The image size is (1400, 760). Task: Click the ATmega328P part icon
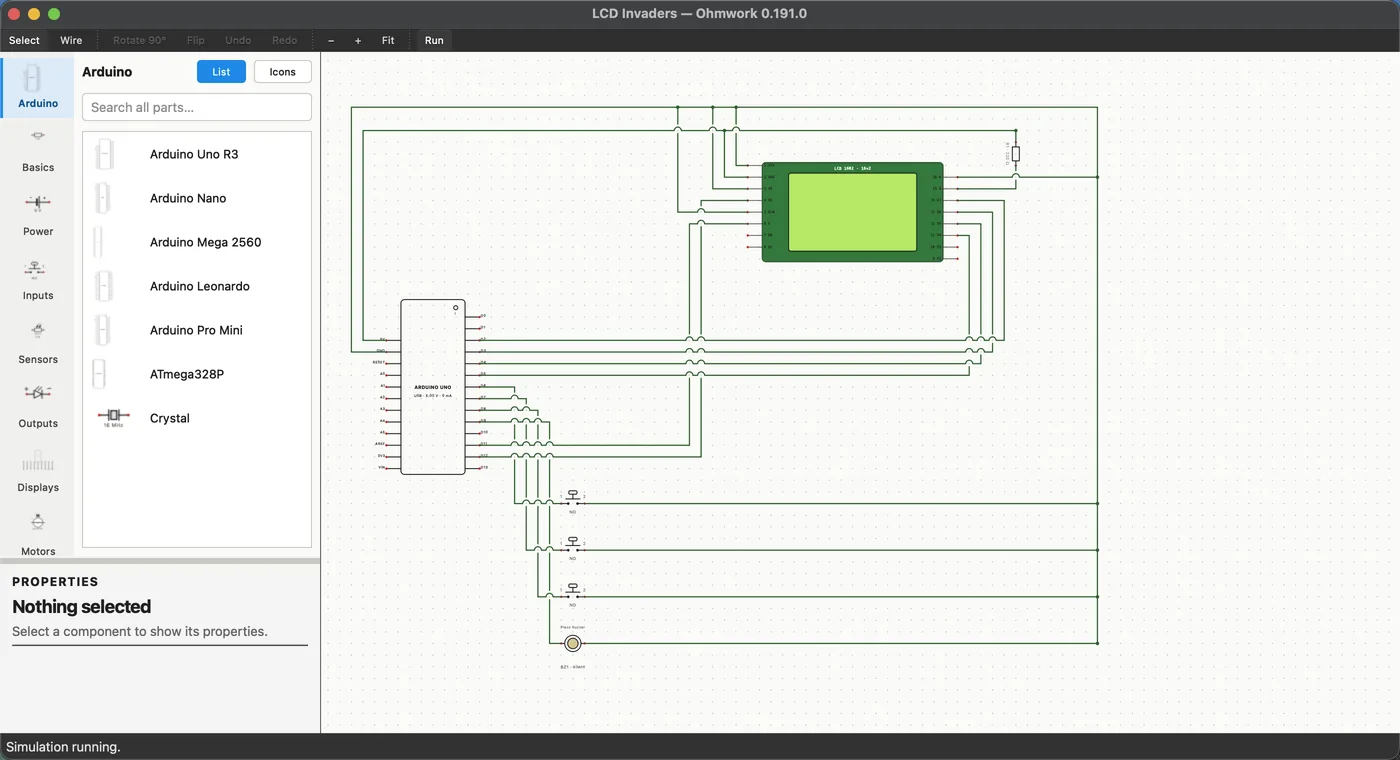click(x=99, y=374)
